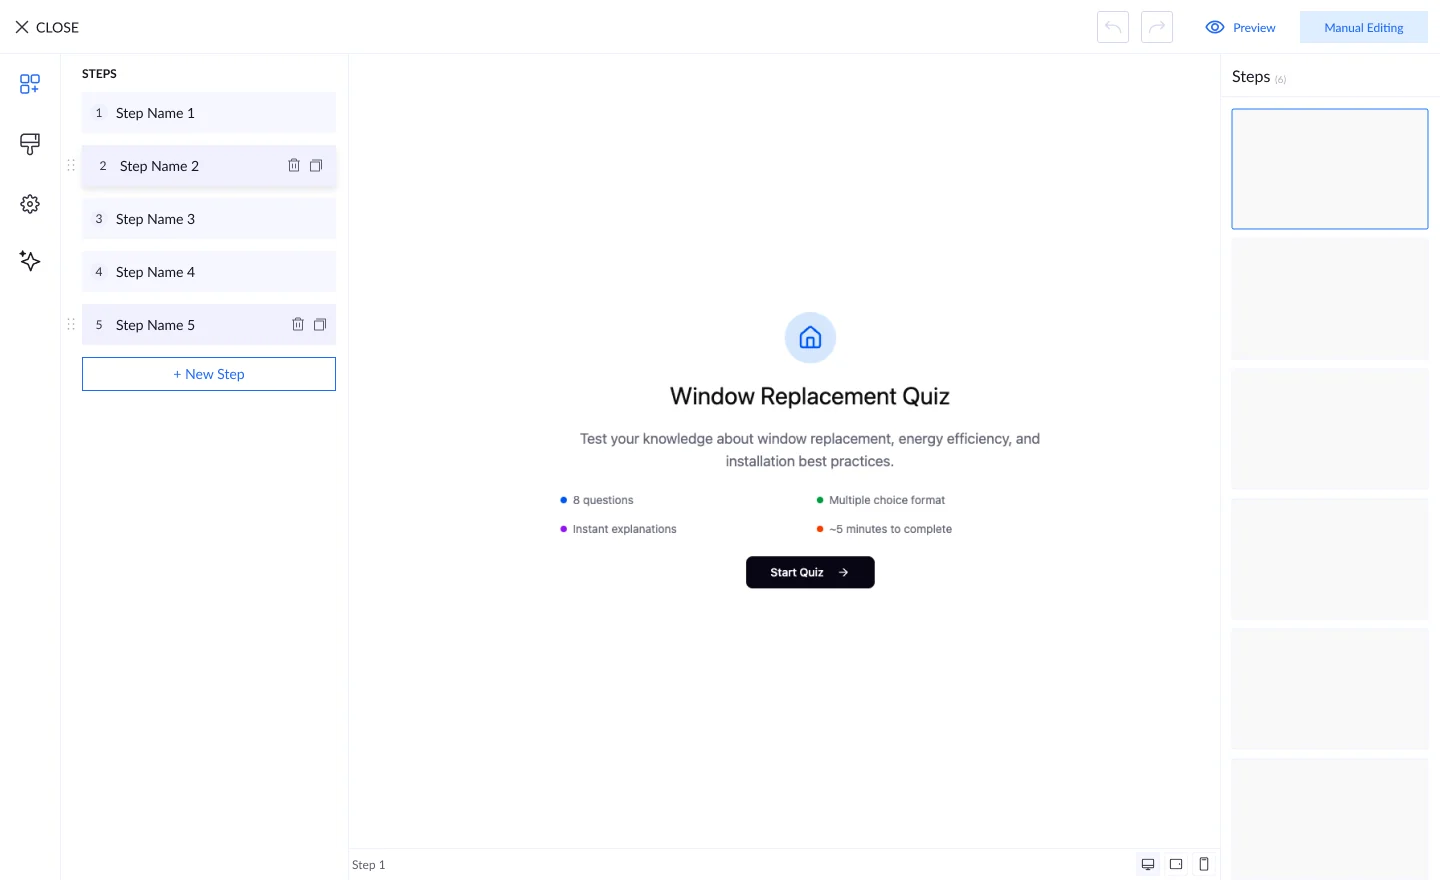Image resolution: width=1440 pixels, height=880 pixels.
Task: Open the settings gear icon
Action: [30, 204]
